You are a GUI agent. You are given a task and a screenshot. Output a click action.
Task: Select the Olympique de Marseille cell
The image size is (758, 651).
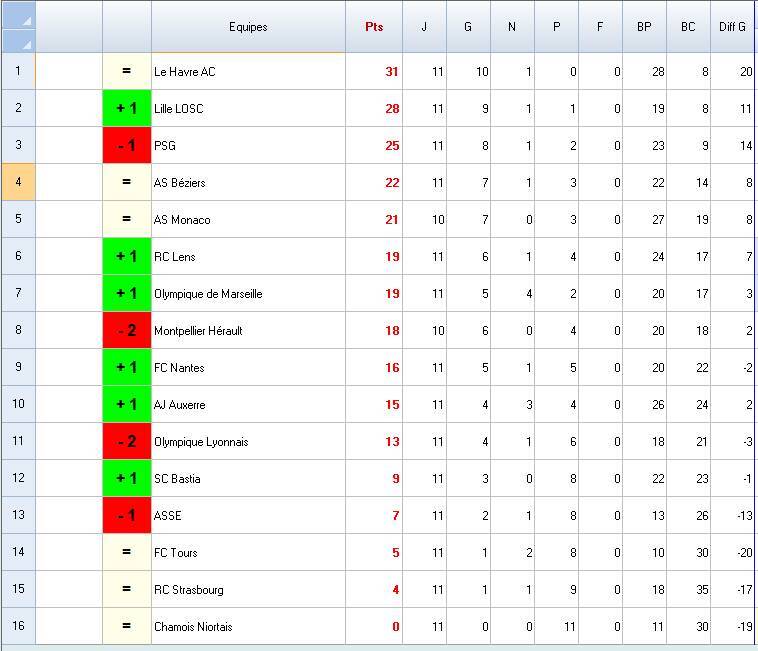tap(248, 293)
